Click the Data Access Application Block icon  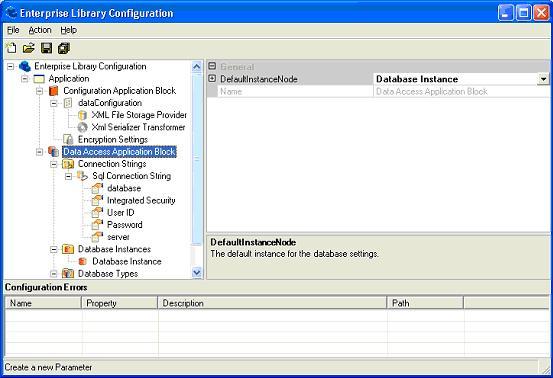click(54, 152)
